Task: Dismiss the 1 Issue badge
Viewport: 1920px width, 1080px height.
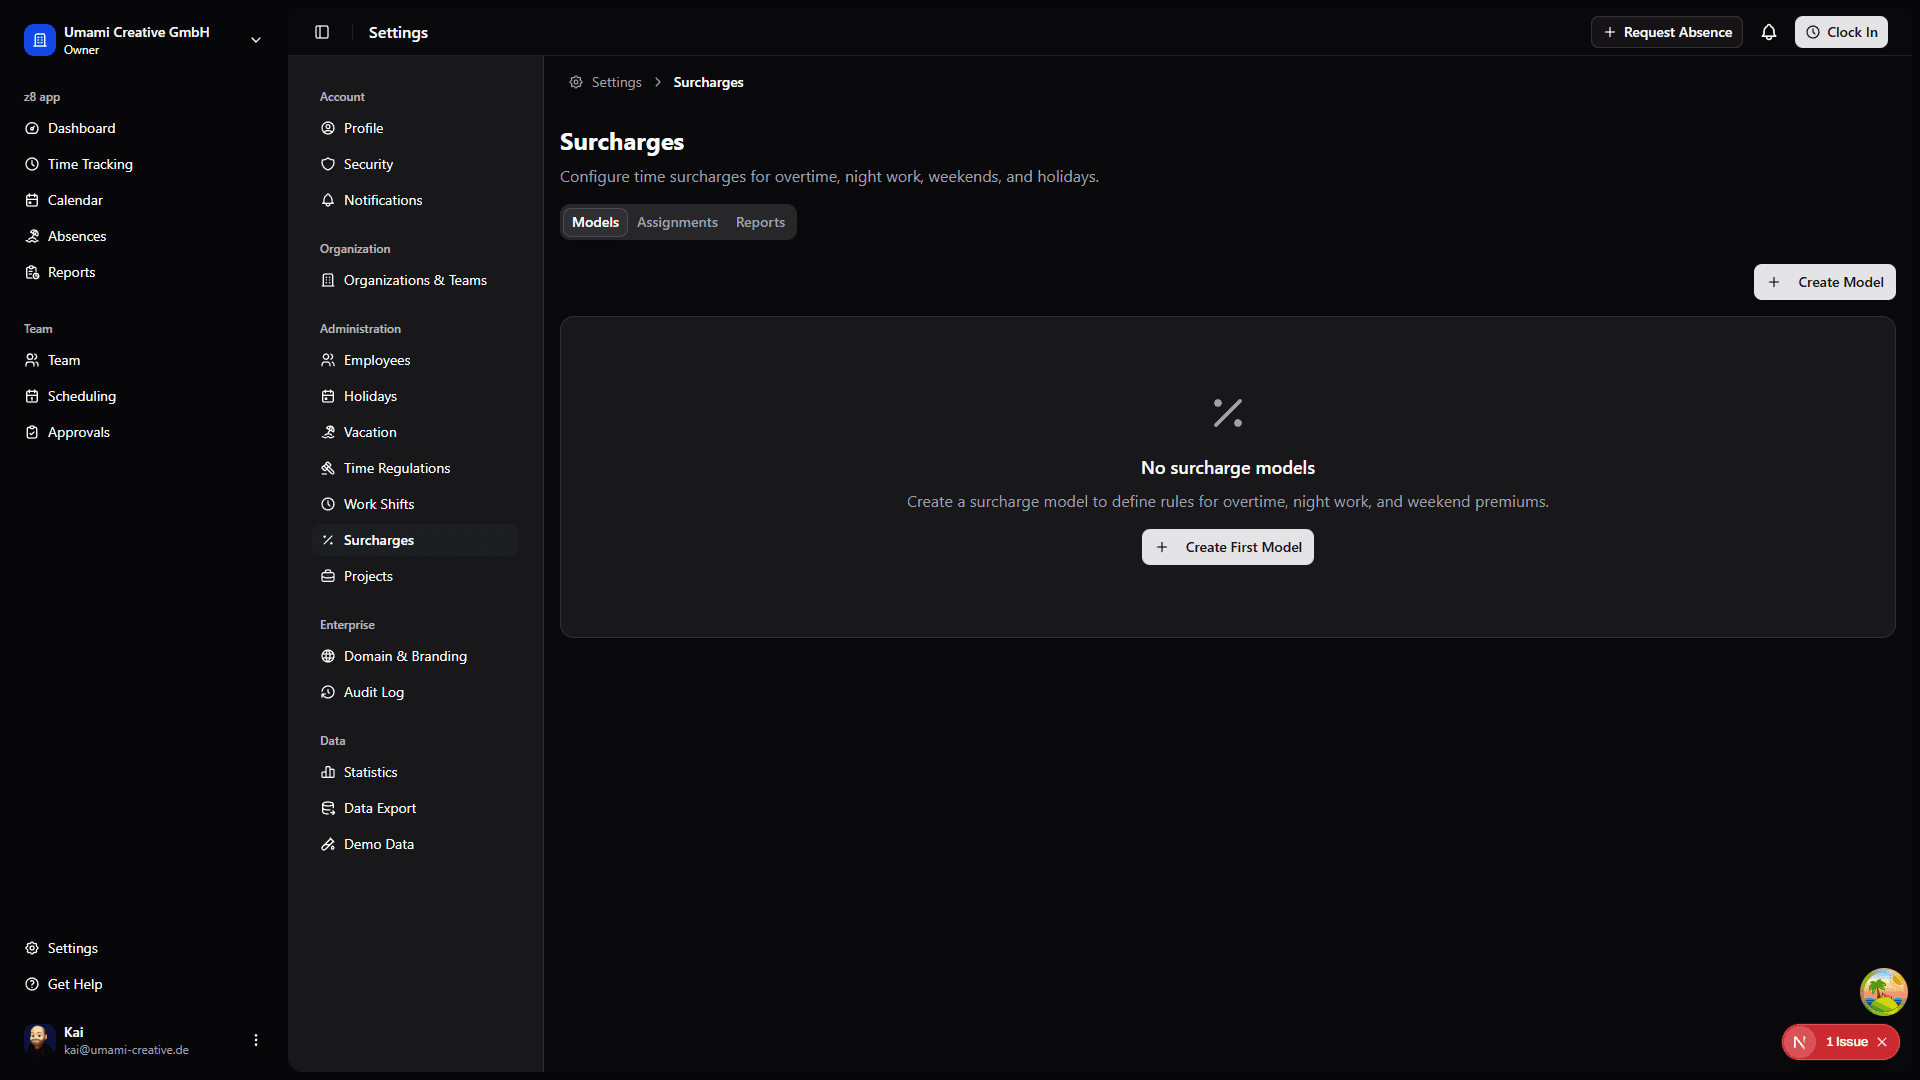Action: click(1882, 1042)
